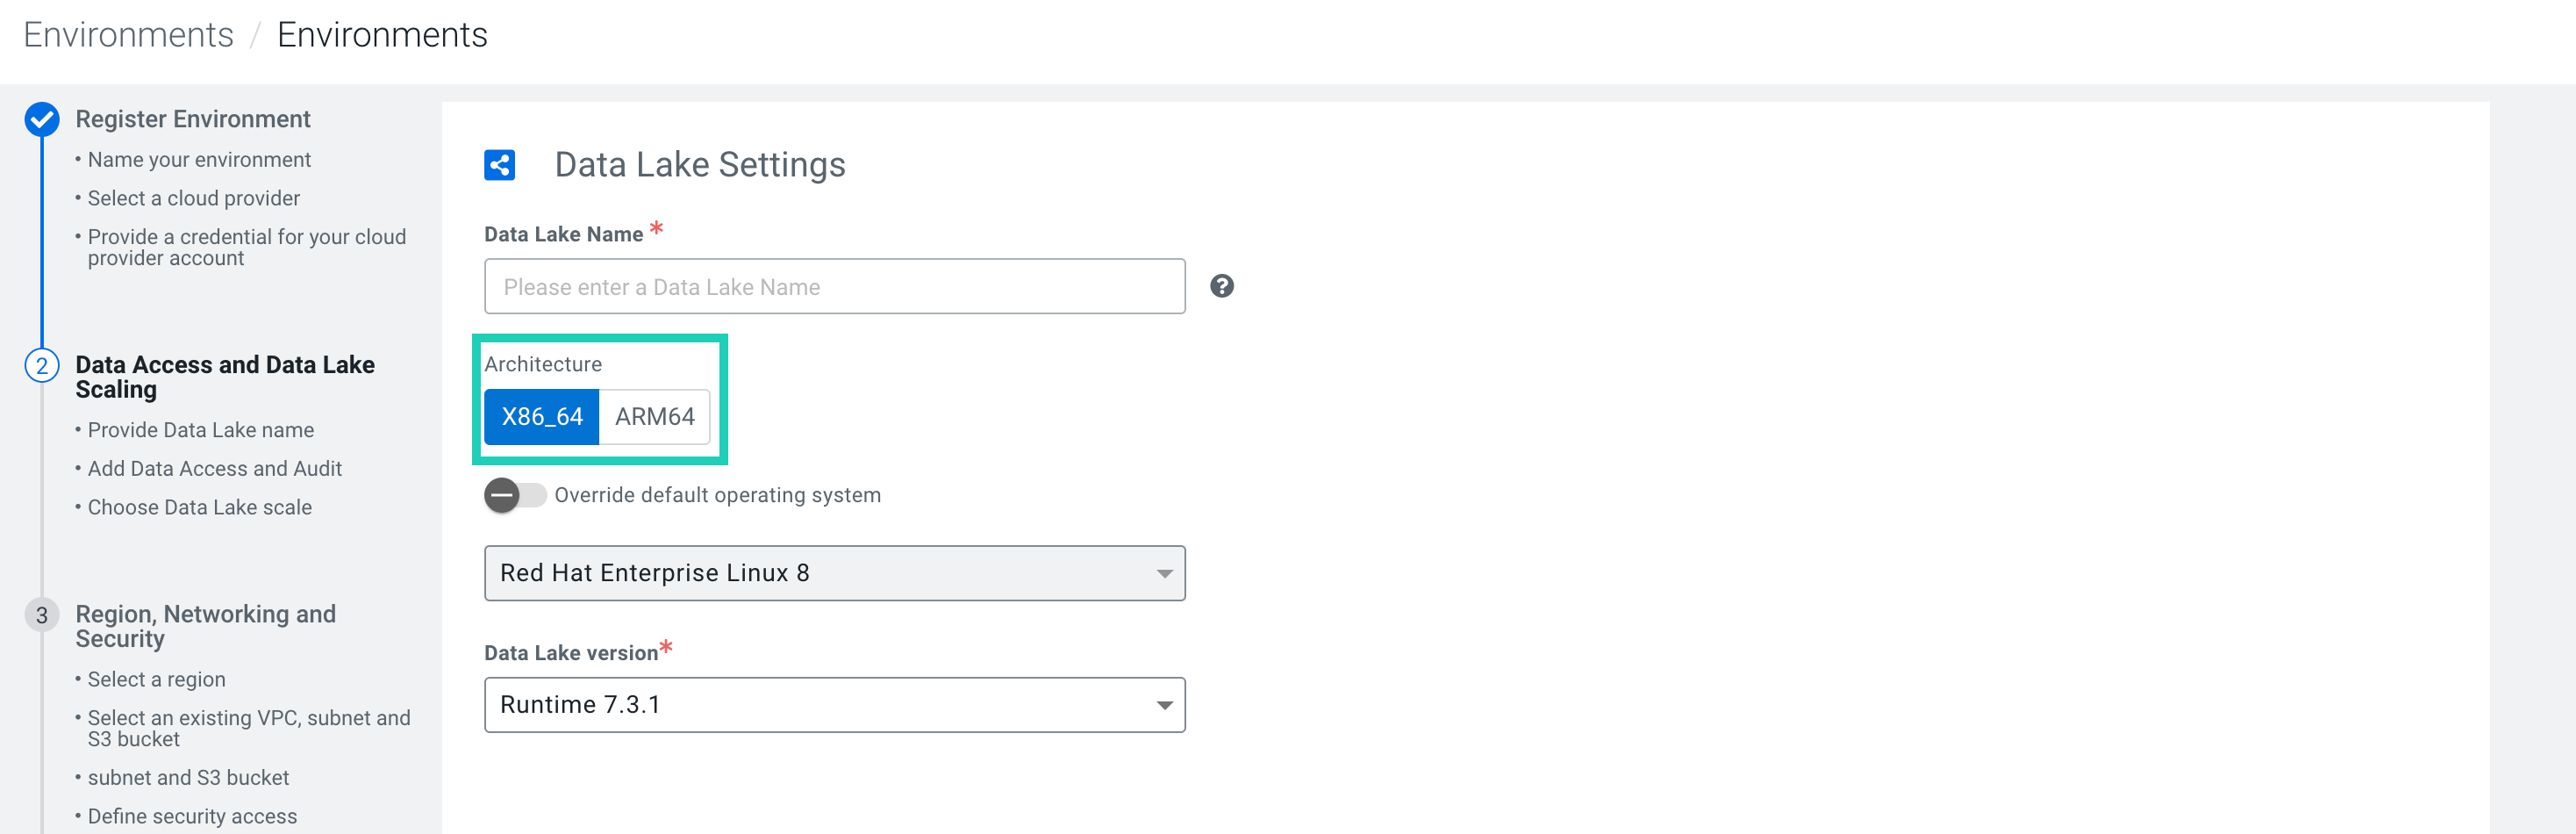Click the Register Environment checkmark icon

coord(42,120)
